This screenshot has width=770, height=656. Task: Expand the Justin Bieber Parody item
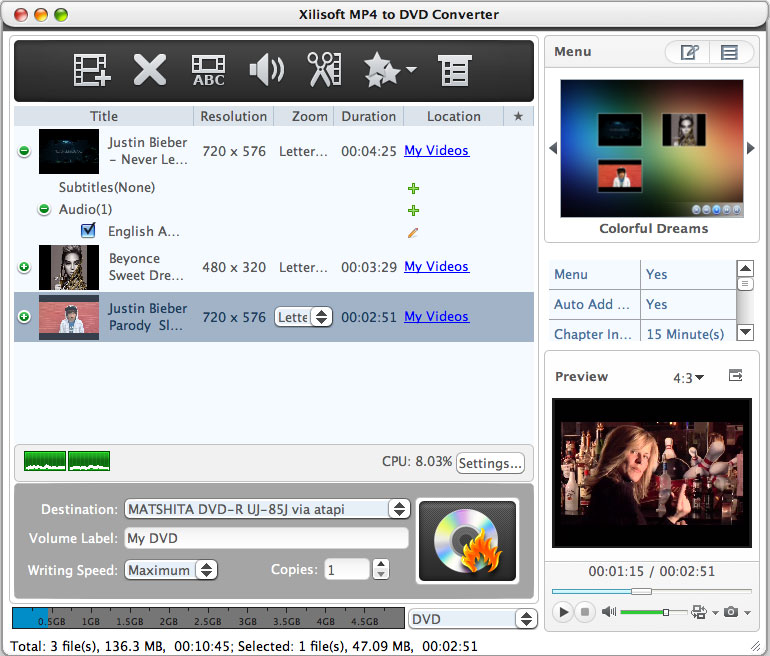[24, 317]
